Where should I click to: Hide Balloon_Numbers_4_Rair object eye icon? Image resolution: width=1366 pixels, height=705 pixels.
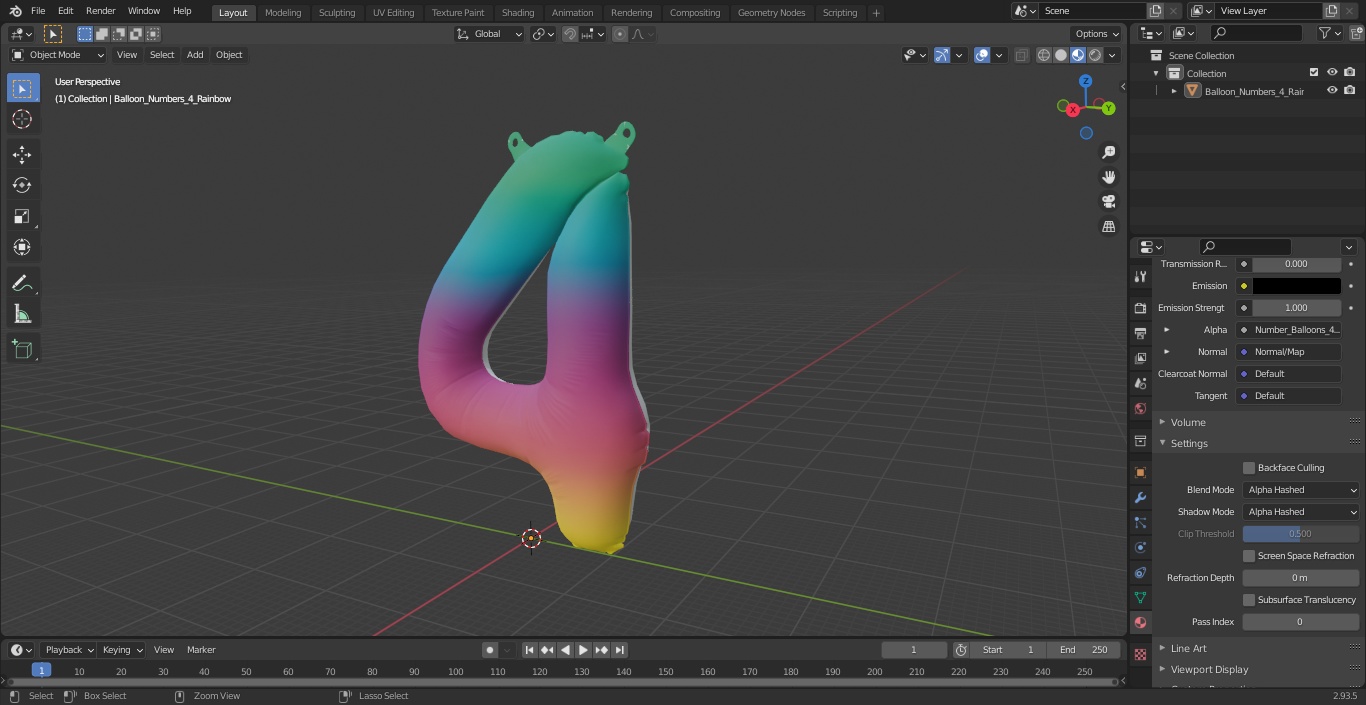click(x=1332, y=91)
